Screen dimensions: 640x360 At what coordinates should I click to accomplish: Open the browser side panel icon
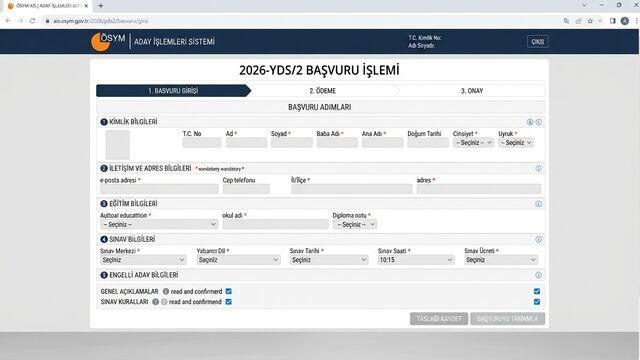pos(613,21)
